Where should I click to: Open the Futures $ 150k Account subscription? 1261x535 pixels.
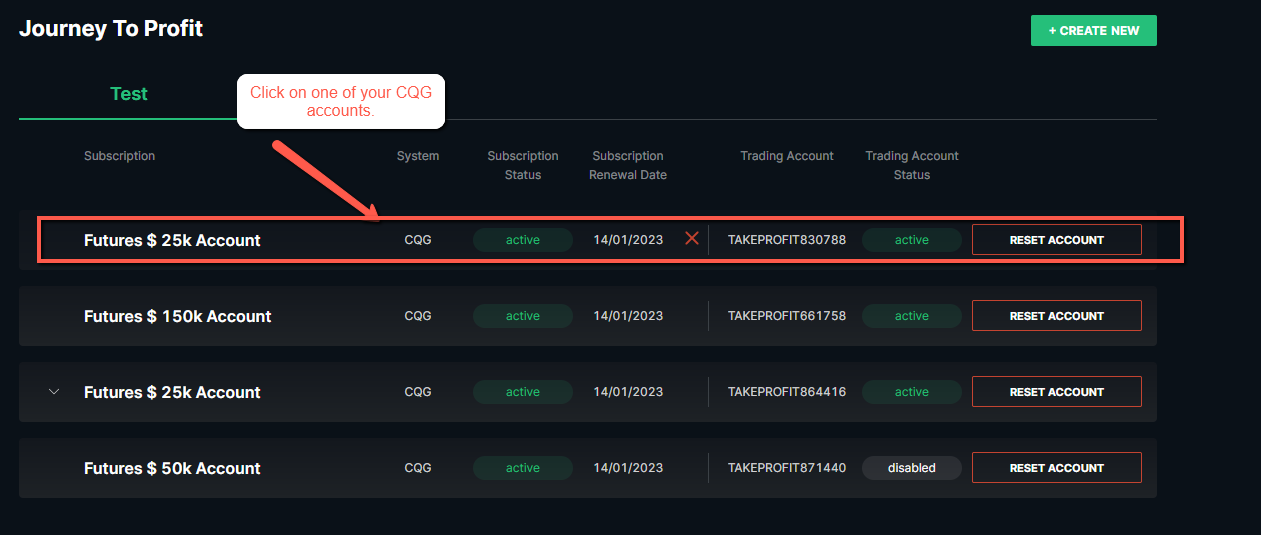point(178,316)
